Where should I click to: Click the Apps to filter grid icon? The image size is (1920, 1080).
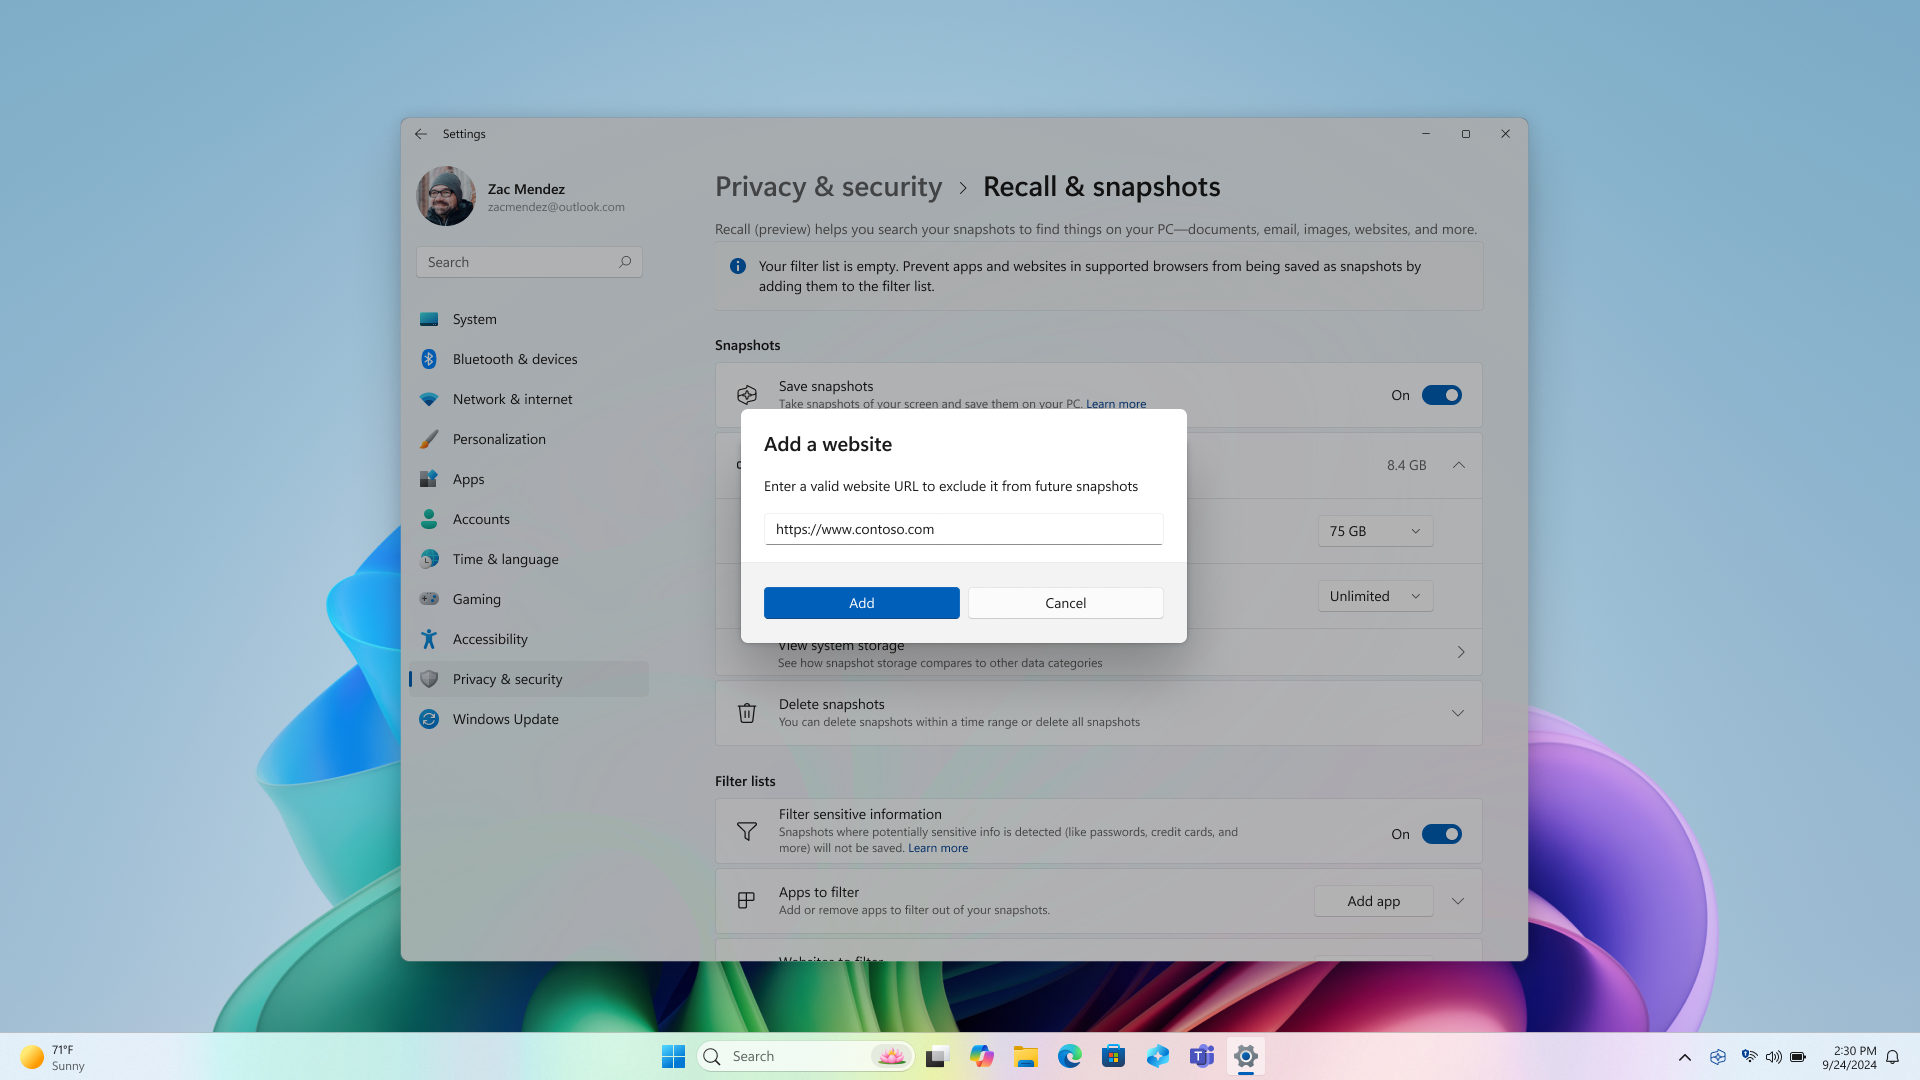(745, 901)
